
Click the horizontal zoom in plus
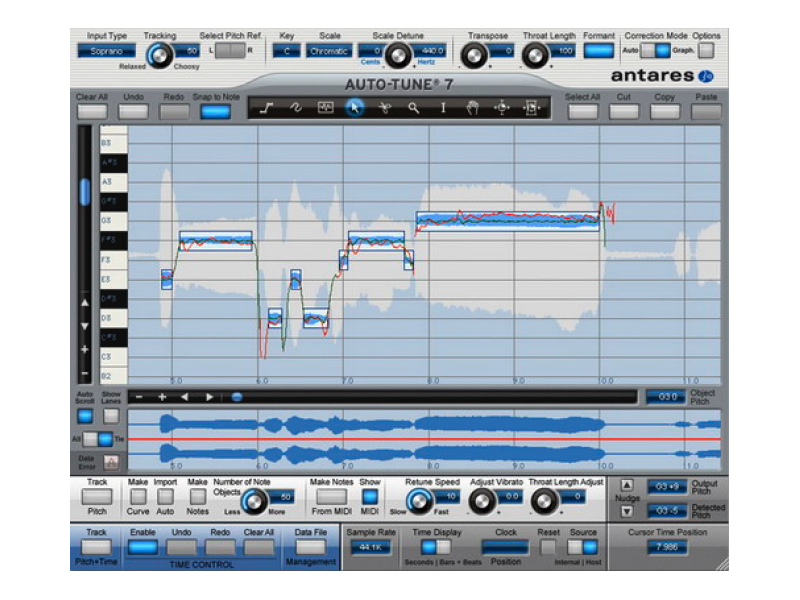click(x=162, y=397)
